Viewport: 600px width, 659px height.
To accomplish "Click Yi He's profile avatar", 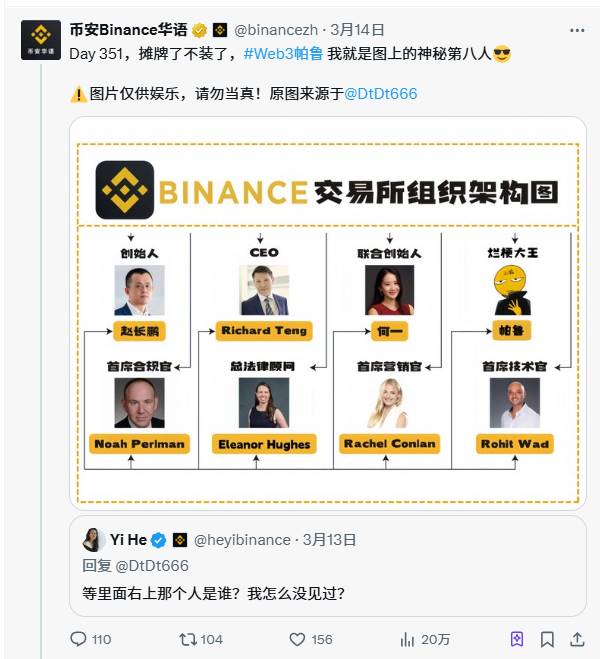I will tap(94, 540).
